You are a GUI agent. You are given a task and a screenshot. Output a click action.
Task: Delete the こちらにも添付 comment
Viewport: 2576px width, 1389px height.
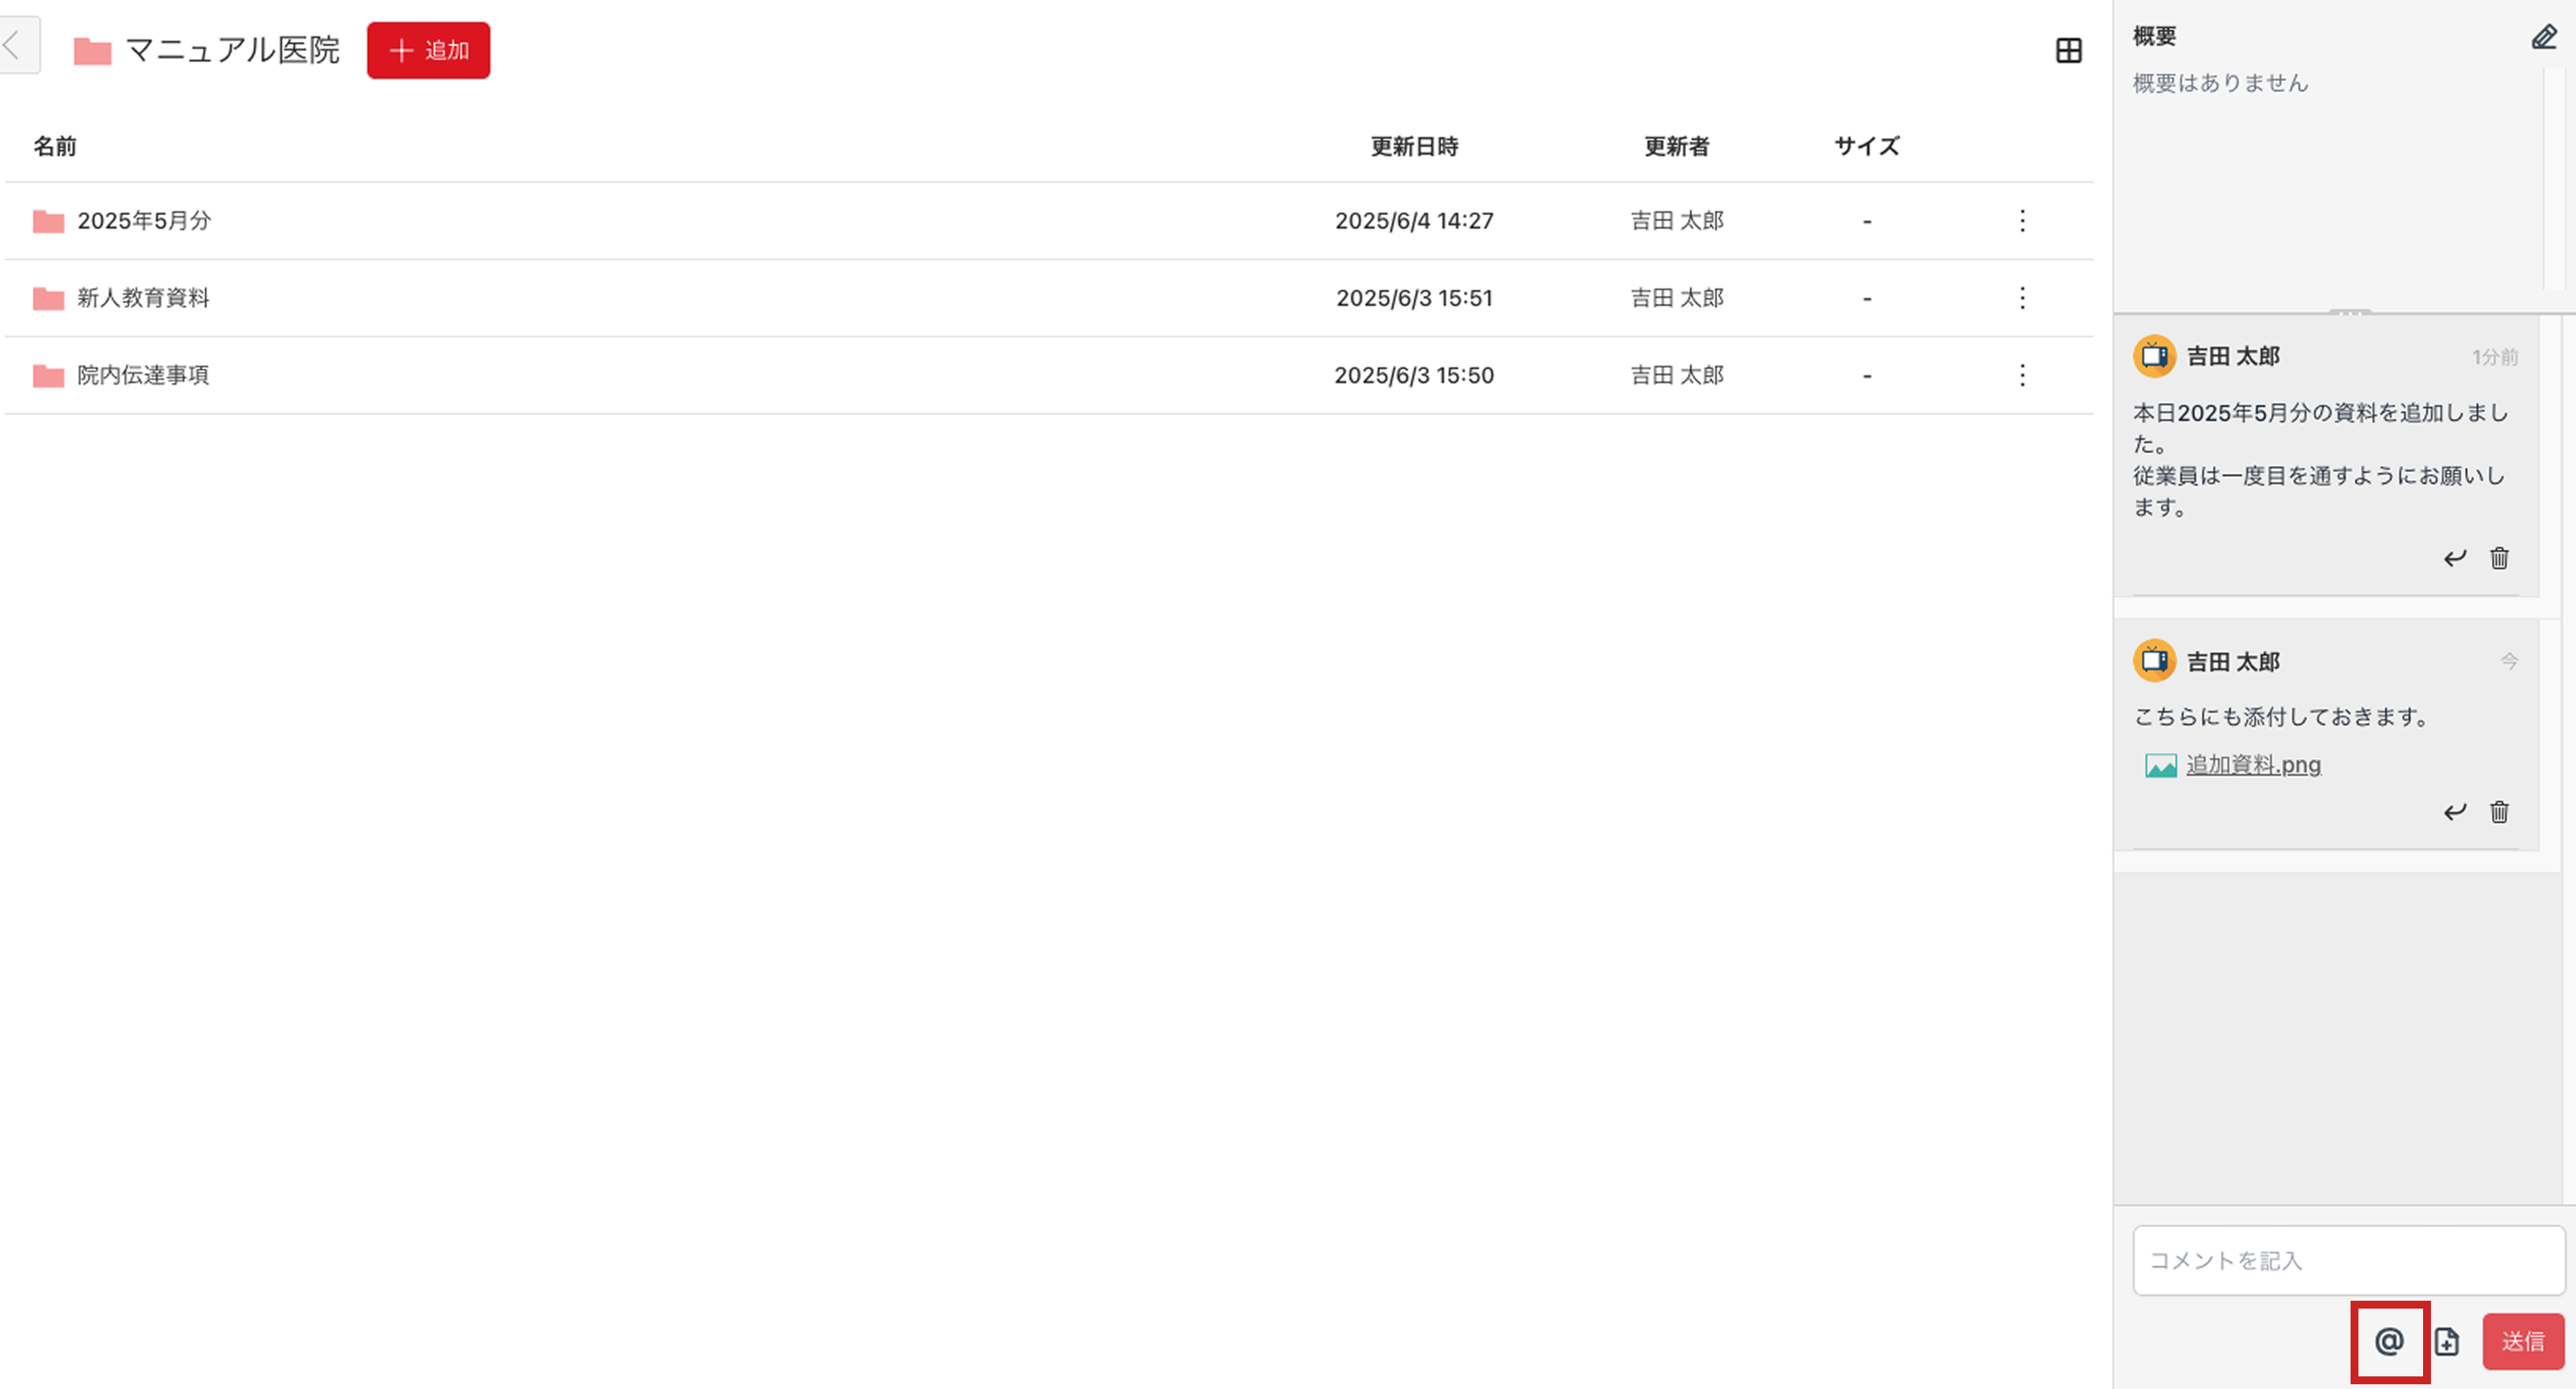coord(2499,812)
